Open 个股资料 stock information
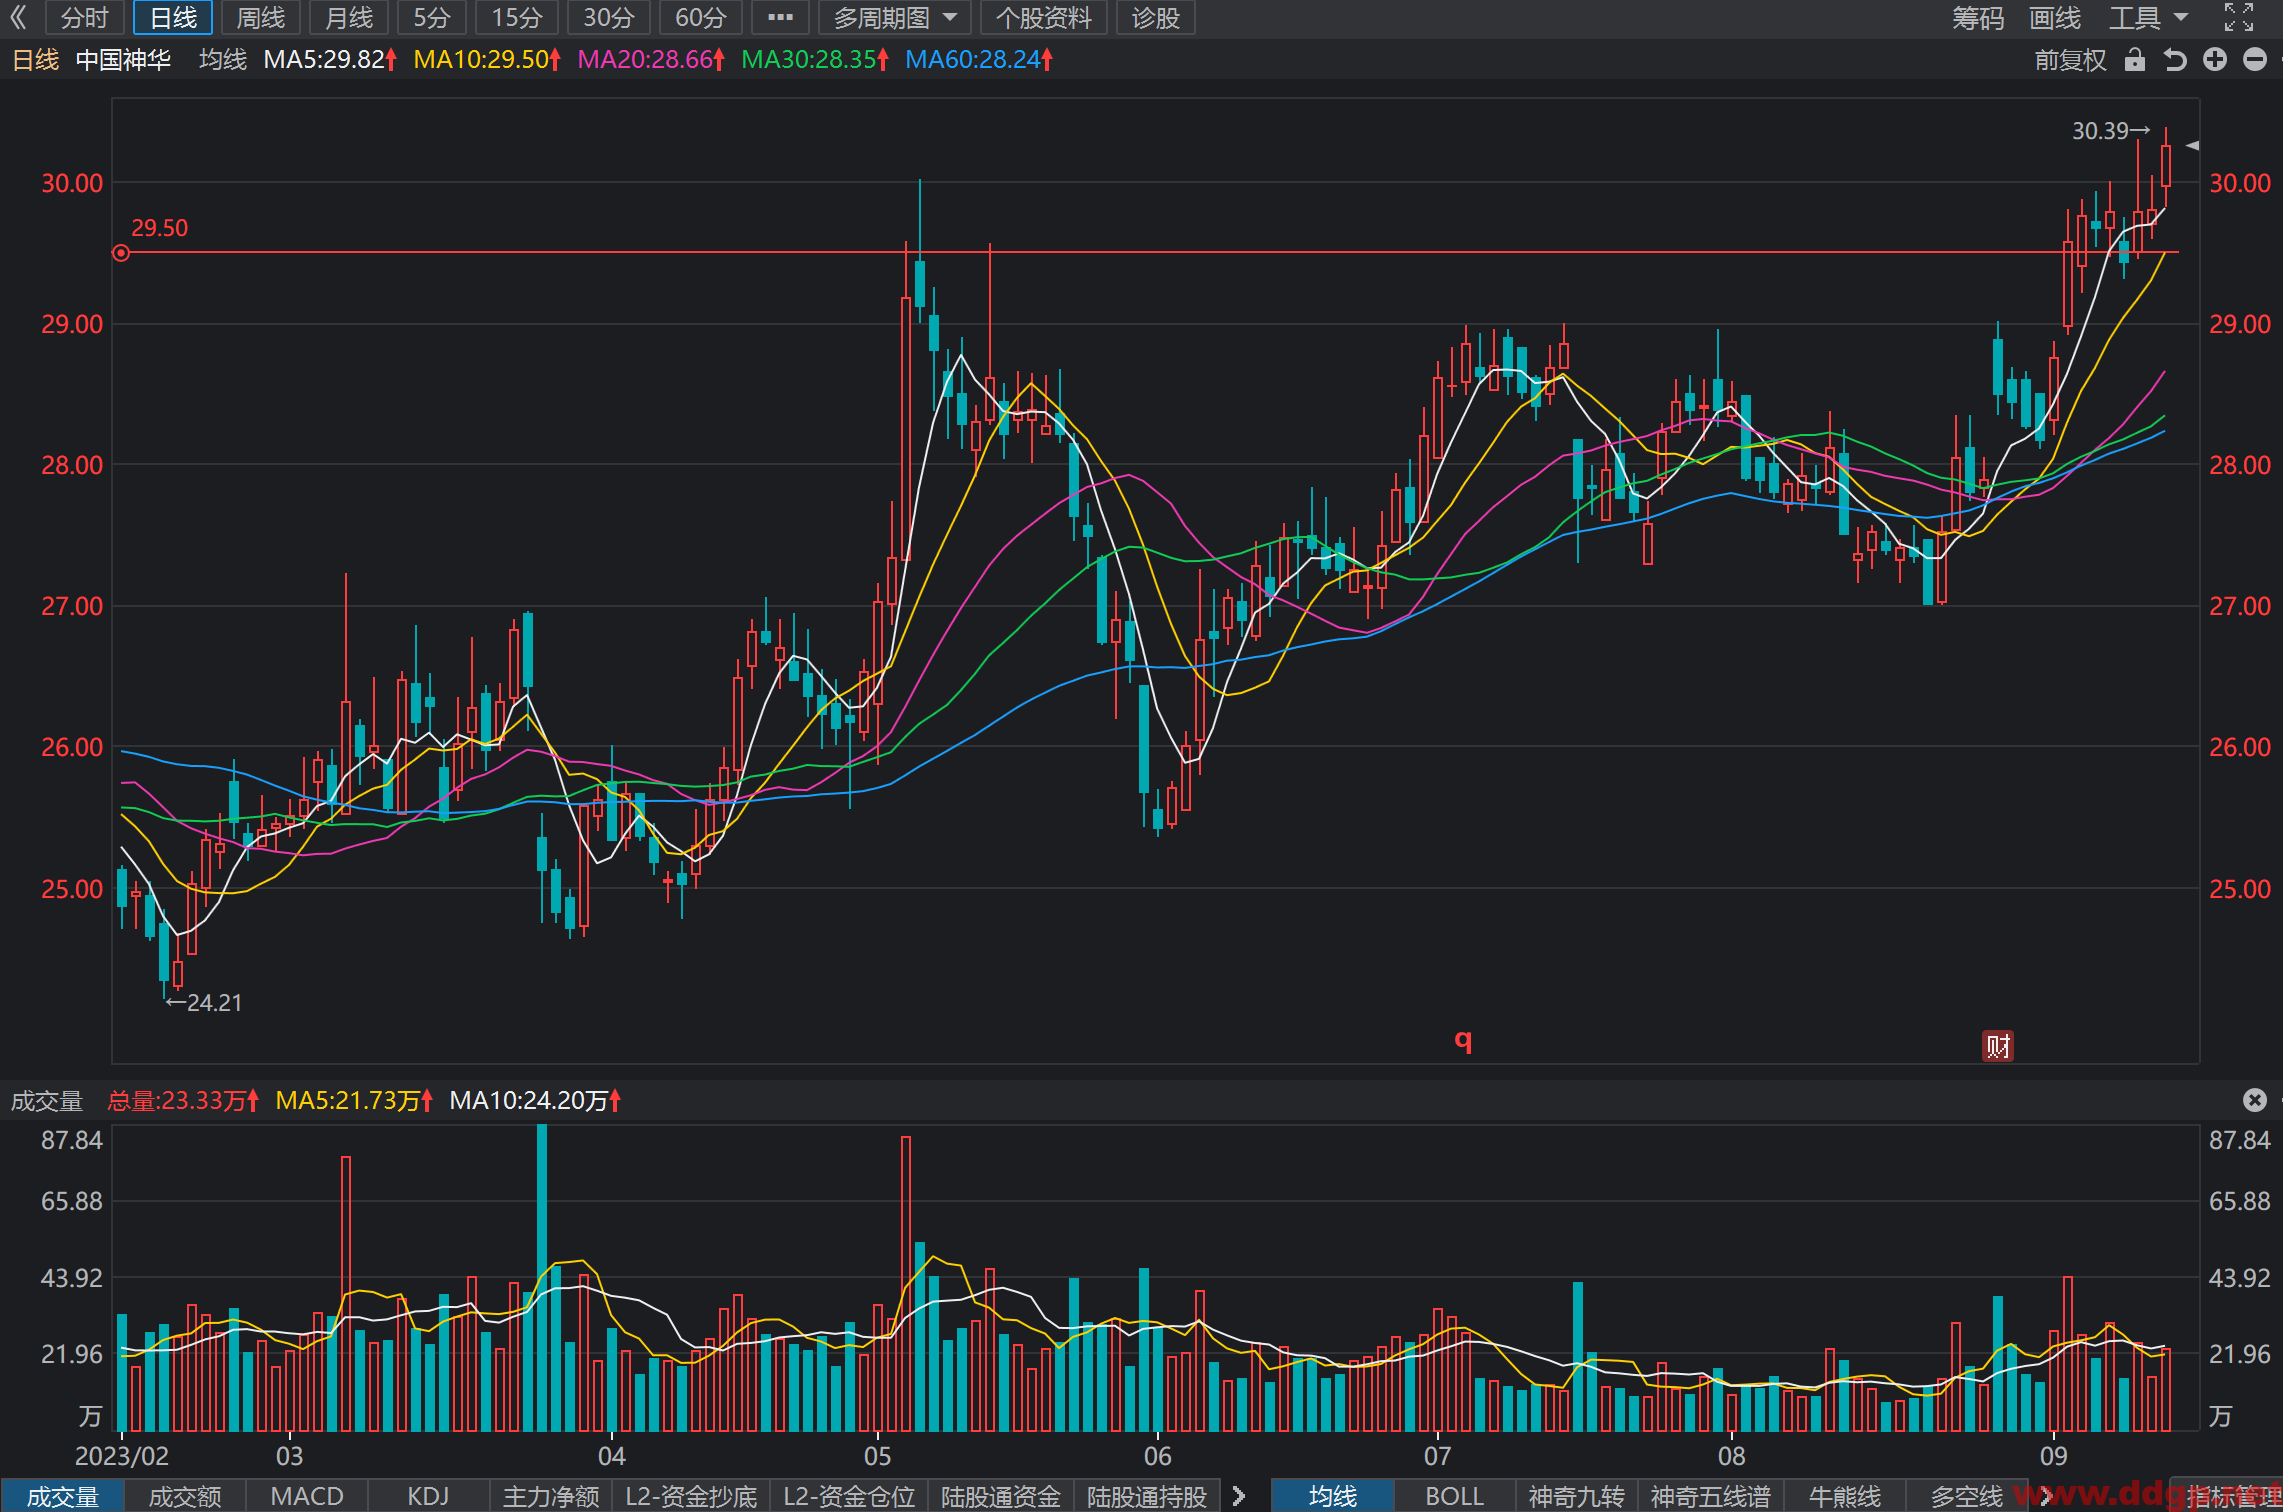The width and height of the screenshot is (2283, 1512). click(1044, 17)
